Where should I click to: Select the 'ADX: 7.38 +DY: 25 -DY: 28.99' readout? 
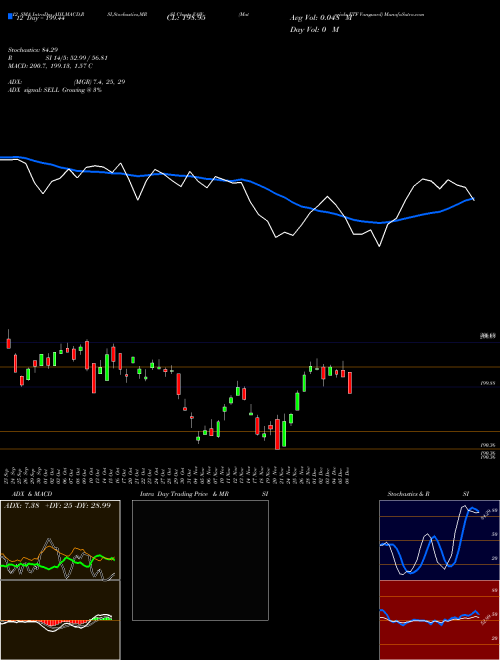click(x=57, y=505)
